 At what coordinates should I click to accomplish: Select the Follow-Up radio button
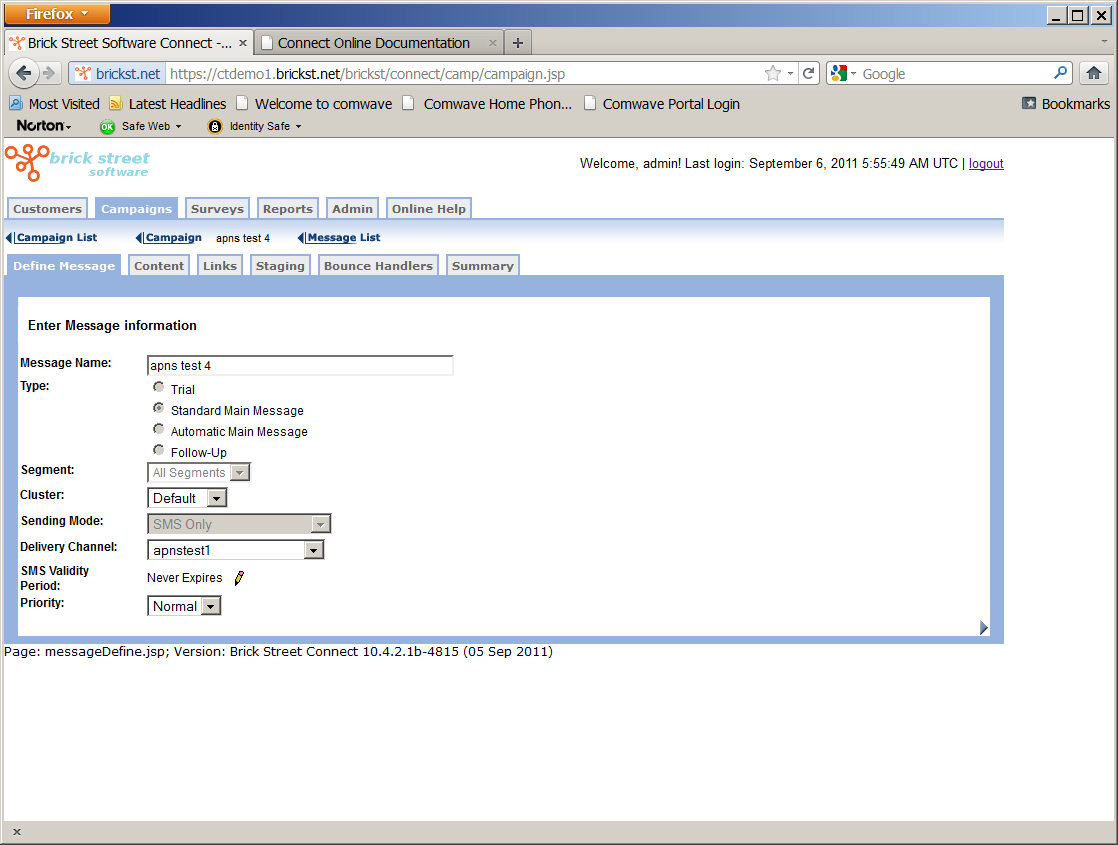pos(159,451)
